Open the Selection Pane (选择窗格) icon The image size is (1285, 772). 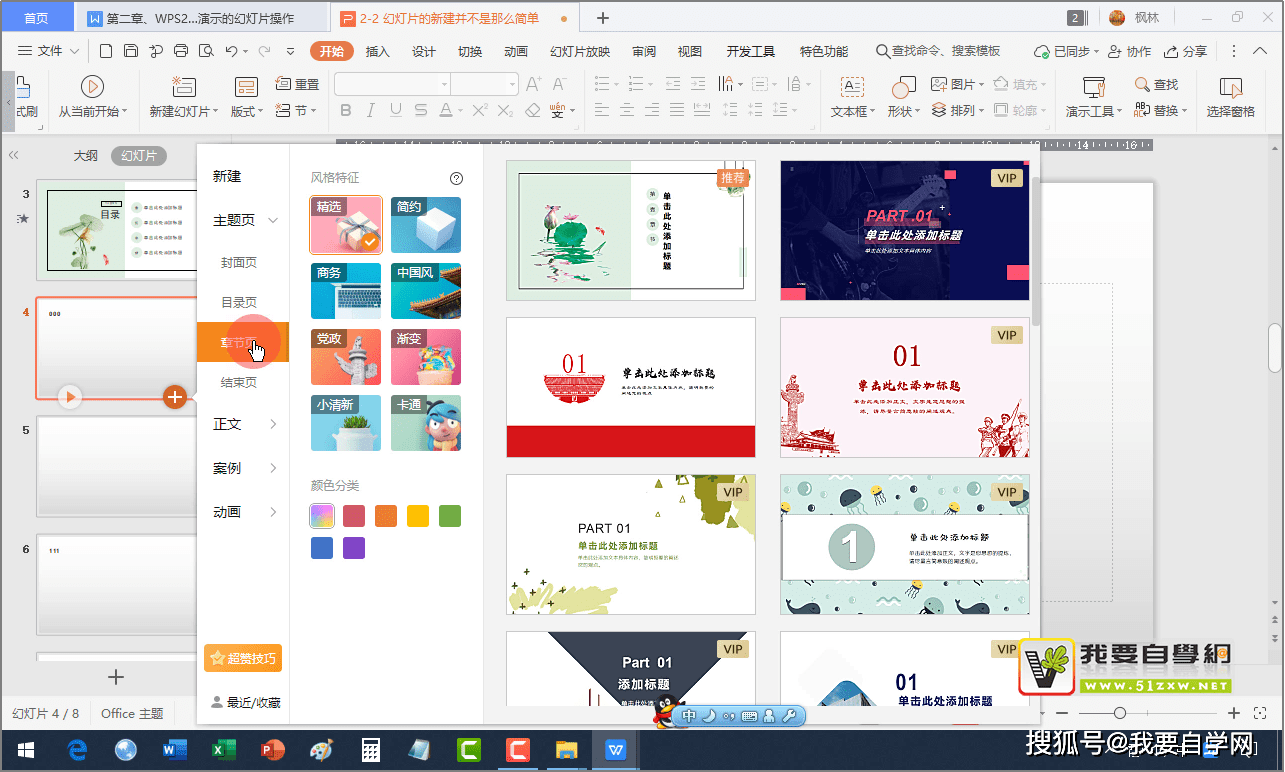(1231, 87)
